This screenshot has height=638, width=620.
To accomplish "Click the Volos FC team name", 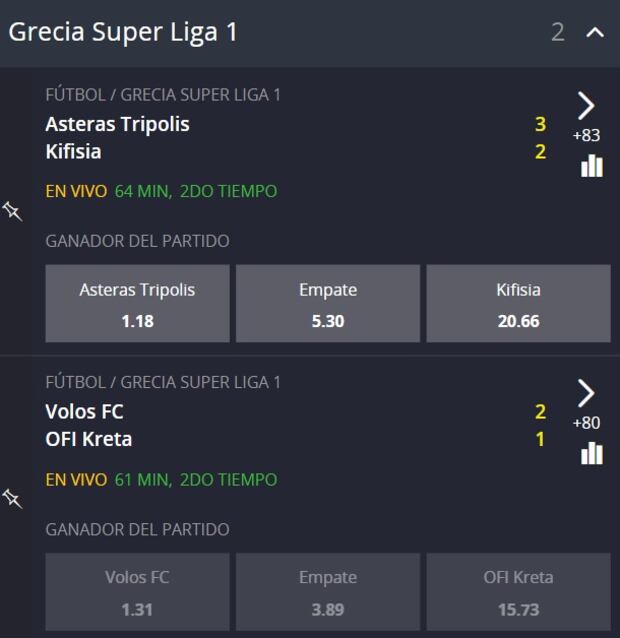I will point(84,411).
